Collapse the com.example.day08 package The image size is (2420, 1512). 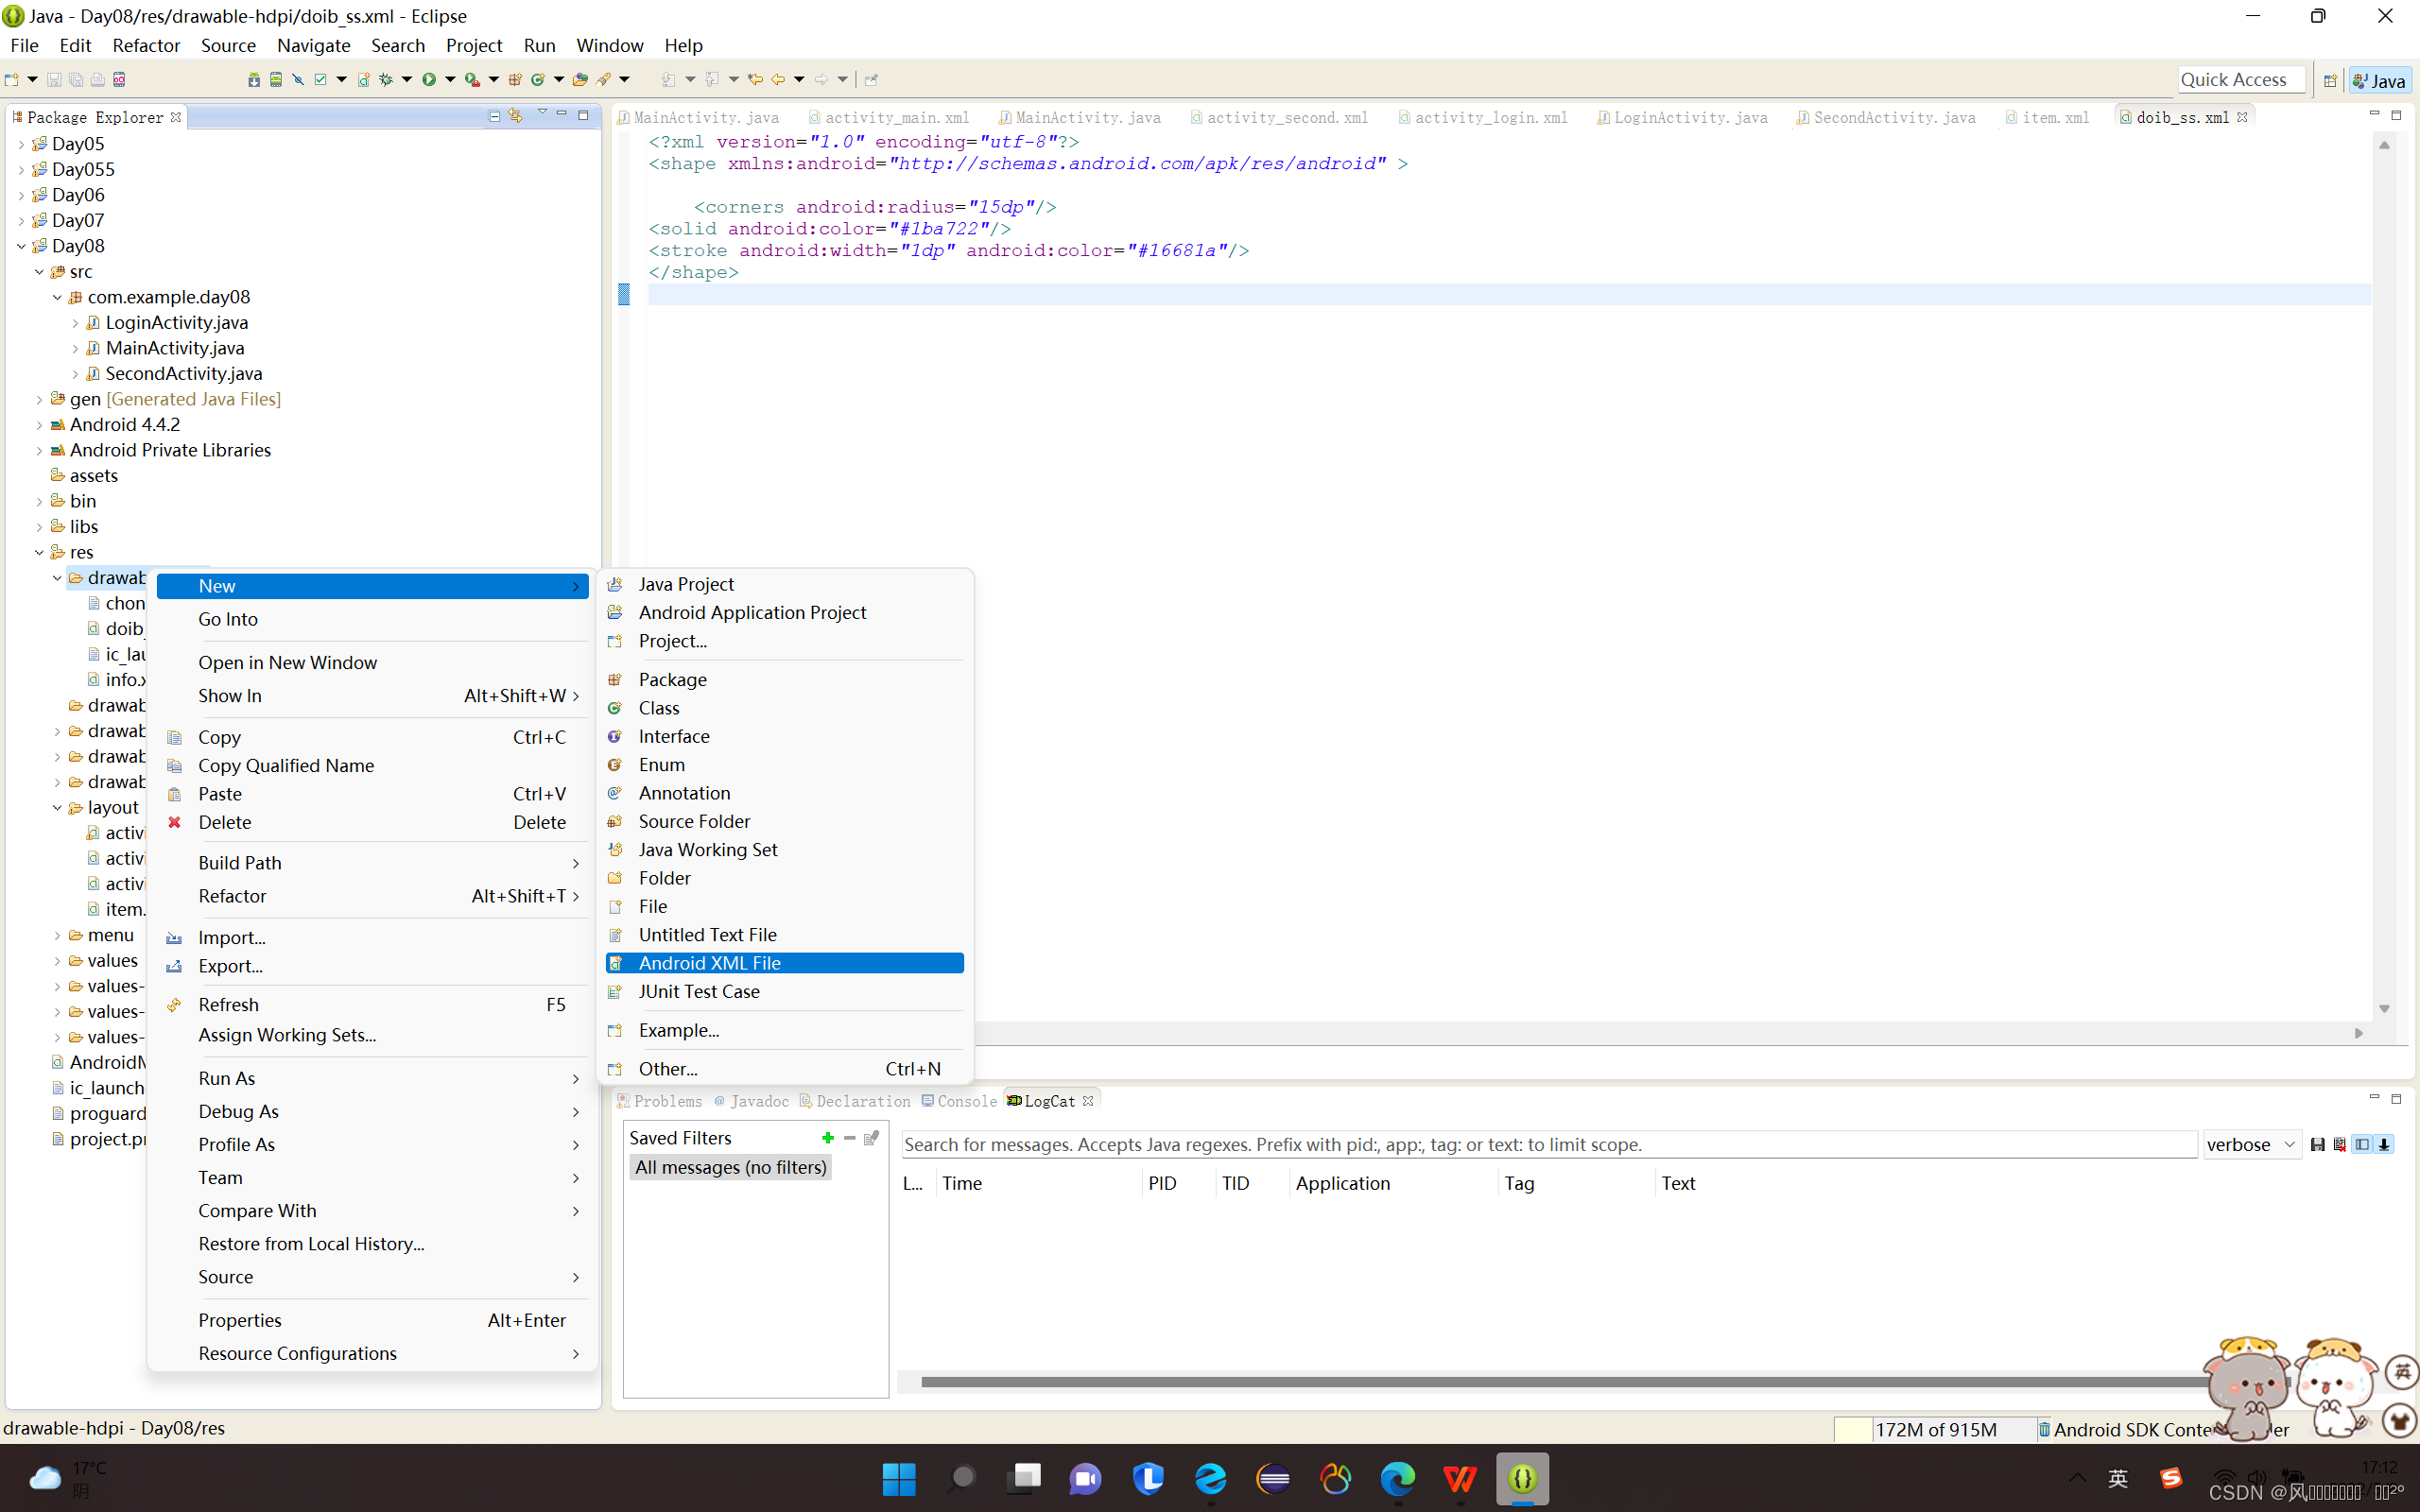[57, 297]
